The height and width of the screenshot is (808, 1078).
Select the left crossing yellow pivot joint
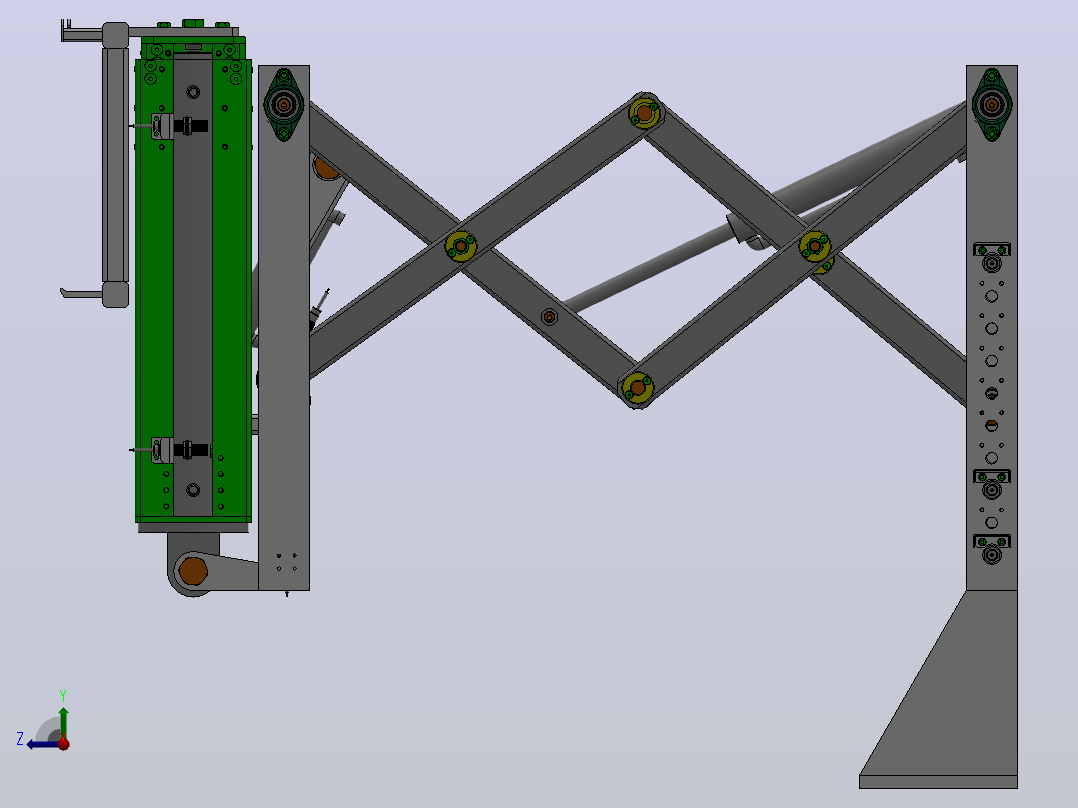461,246
